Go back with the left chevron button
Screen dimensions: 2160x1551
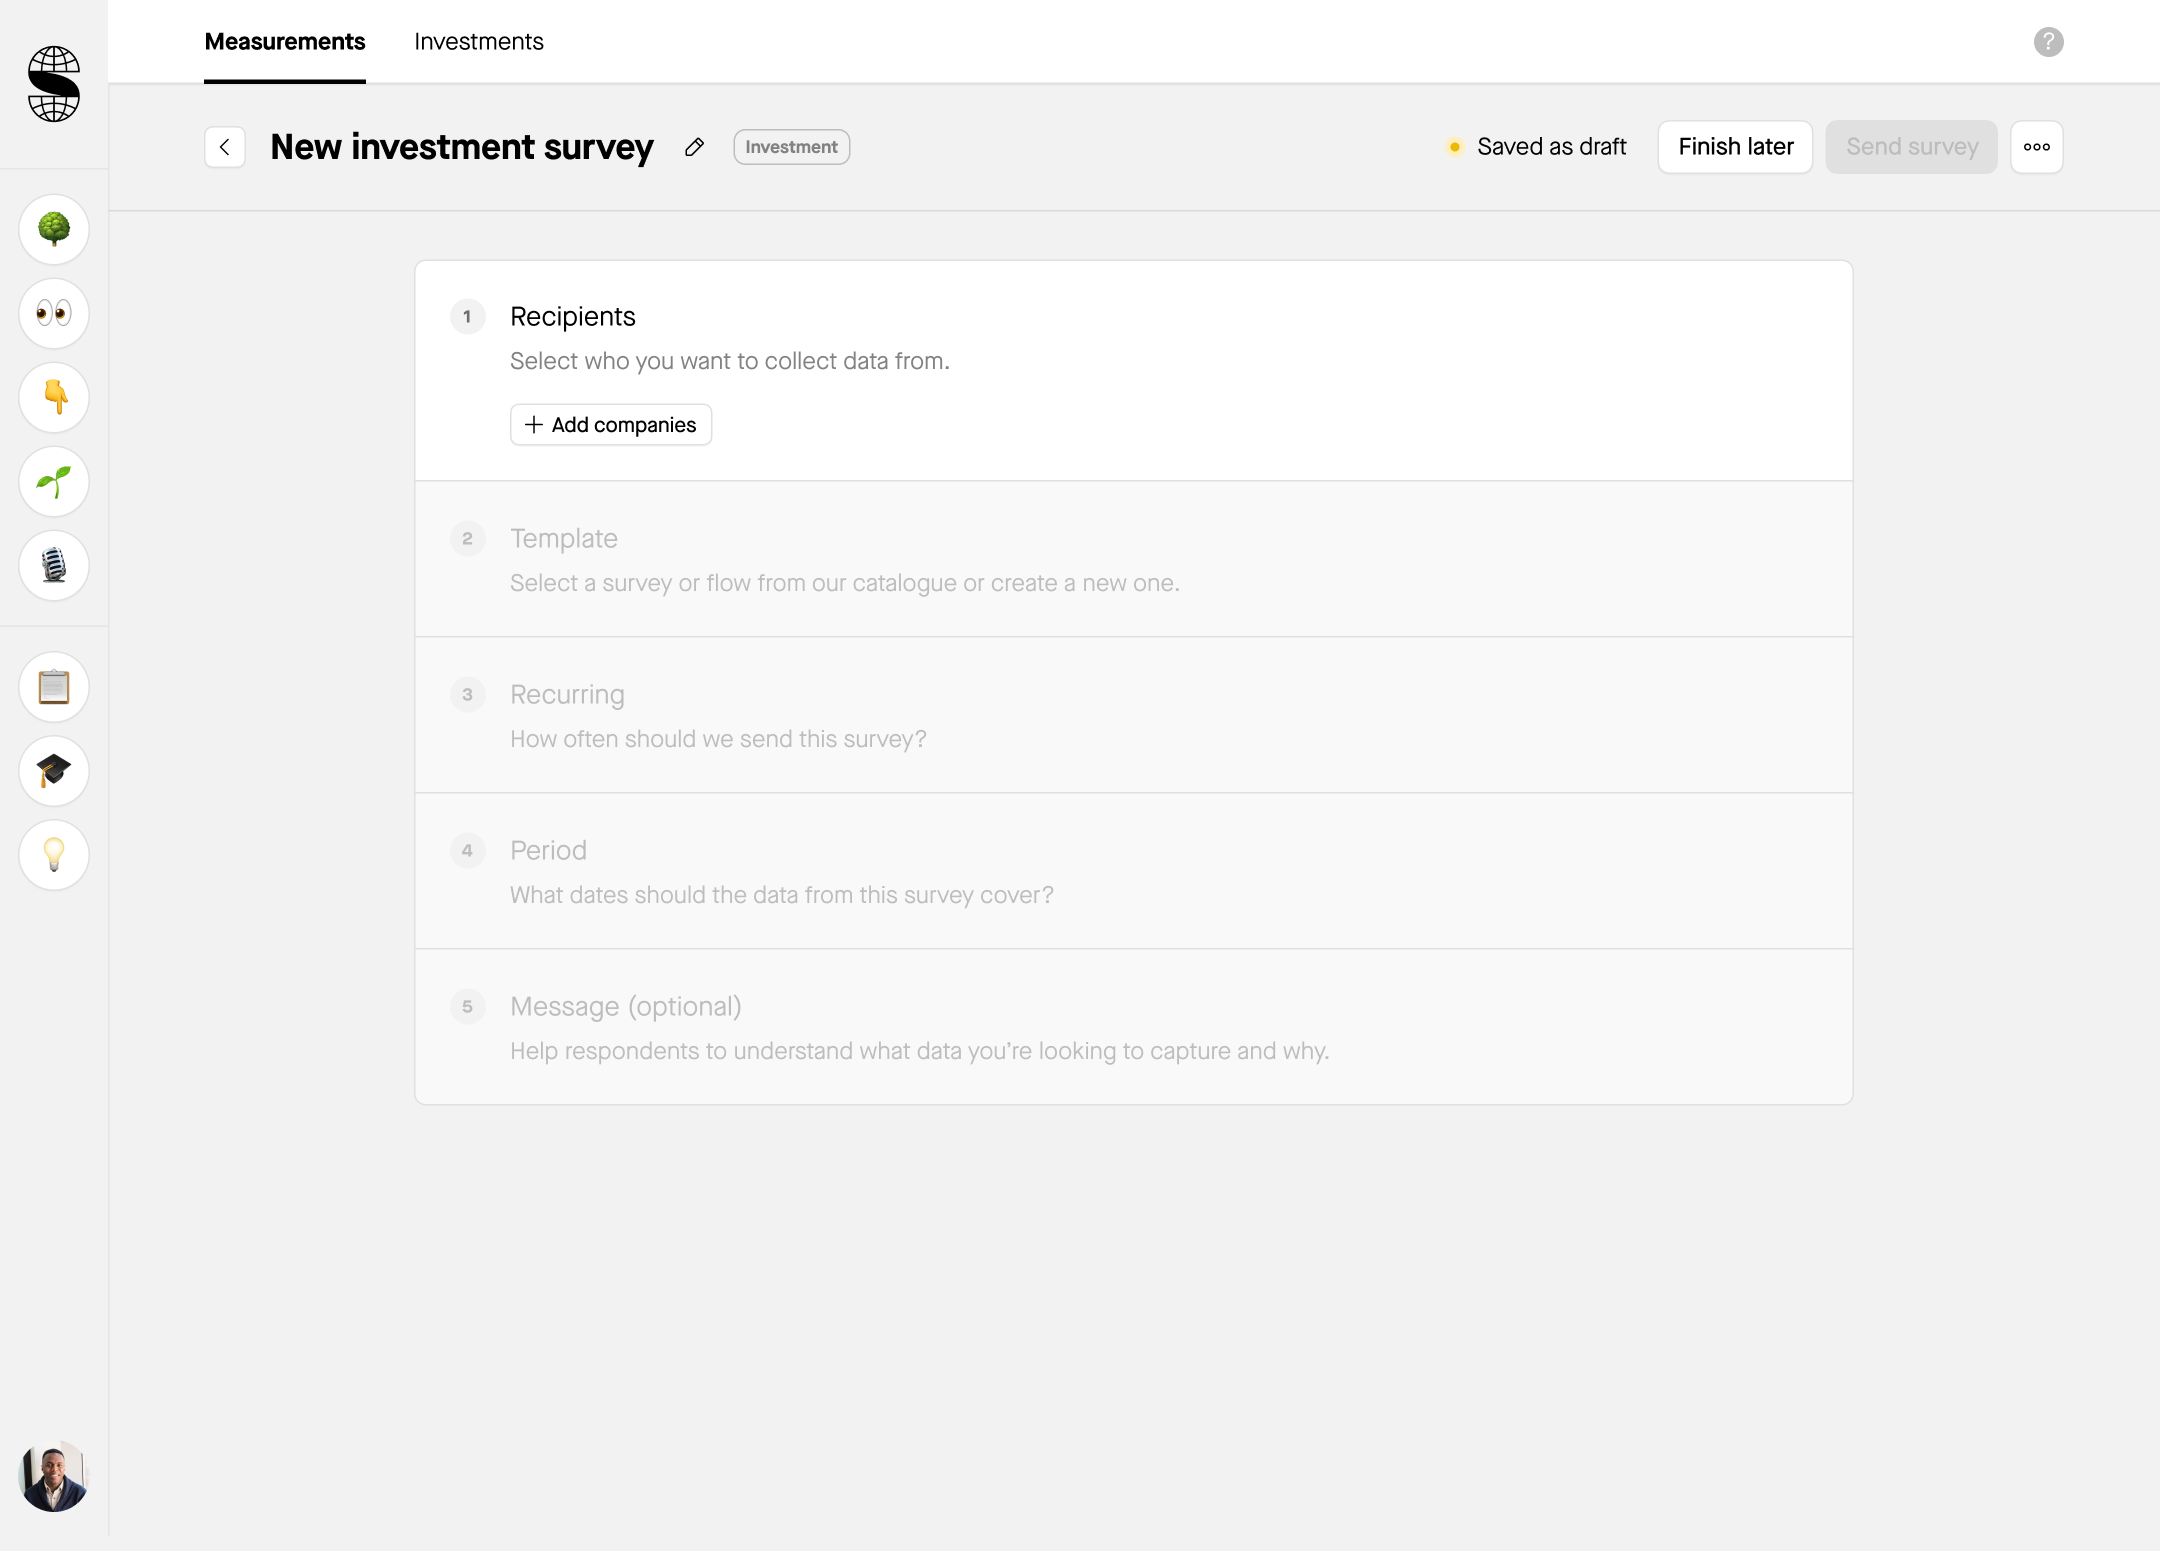tap(225, 147)
